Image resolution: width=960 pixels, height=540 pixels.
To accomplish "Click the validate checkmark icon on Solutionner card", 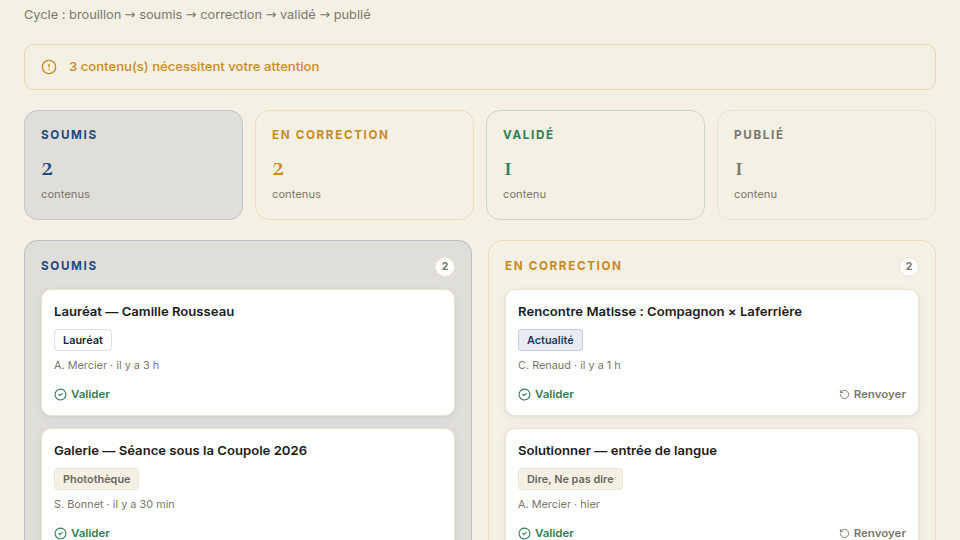I will click(x=524, y=533).
